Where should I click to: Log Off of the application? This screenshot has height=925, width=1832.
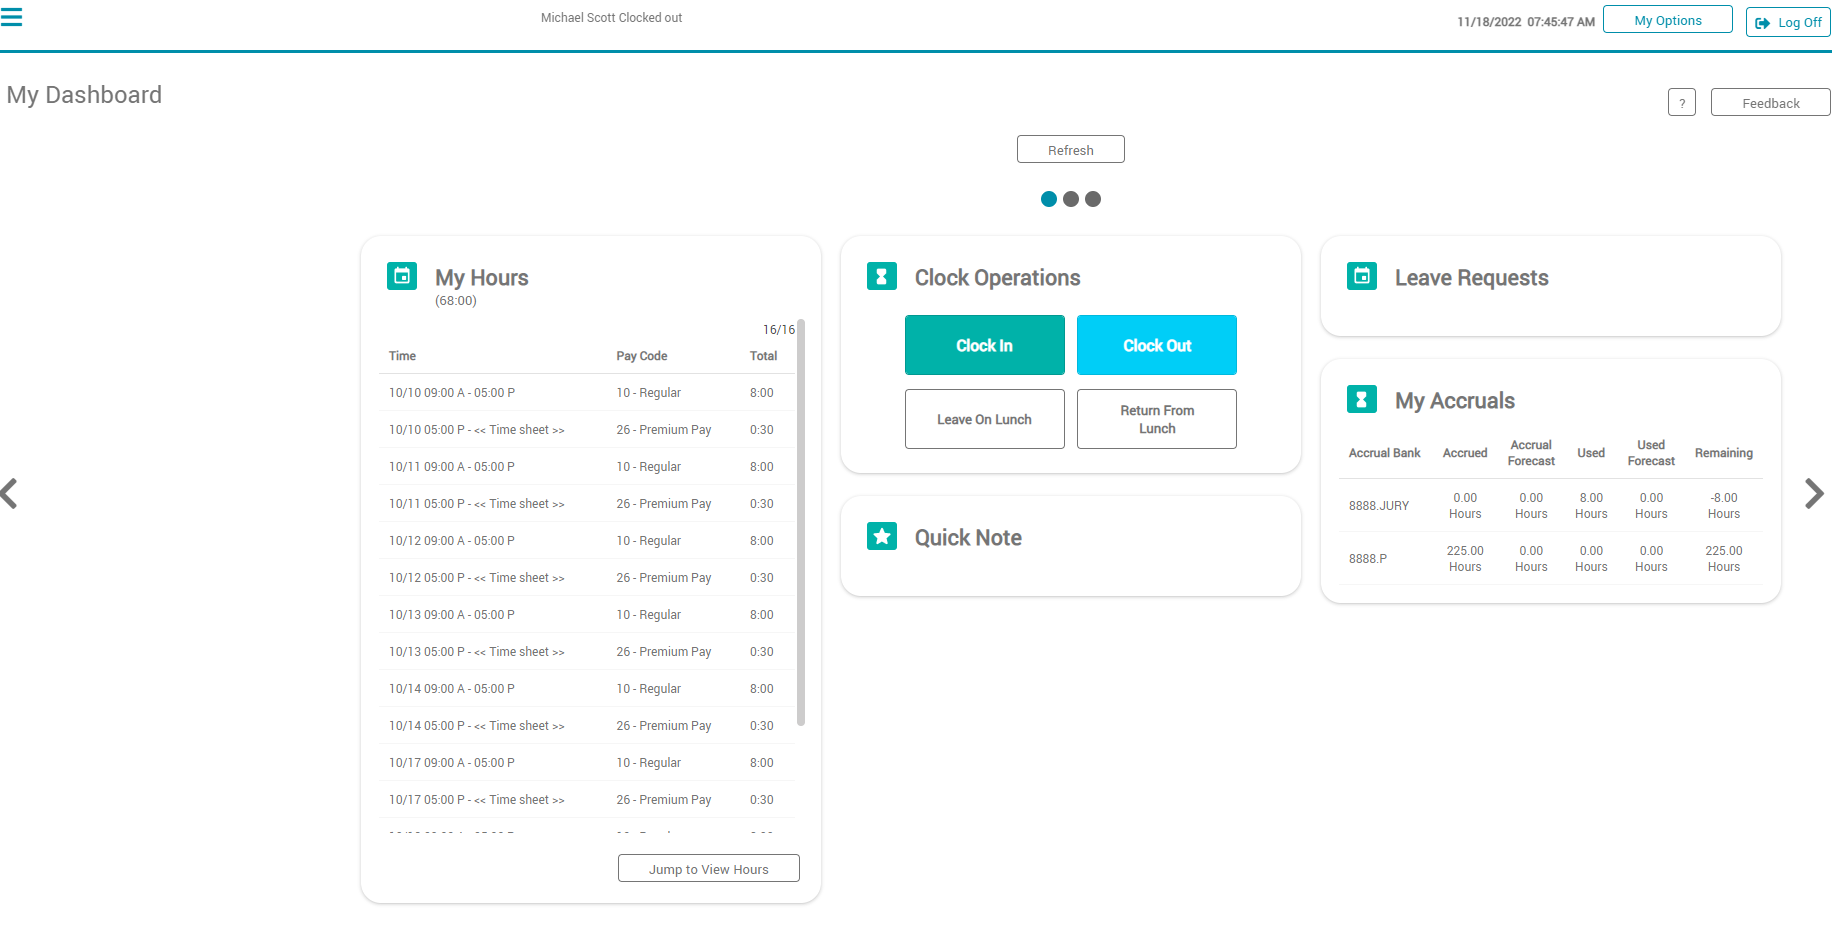click(x=1788, y=22)
